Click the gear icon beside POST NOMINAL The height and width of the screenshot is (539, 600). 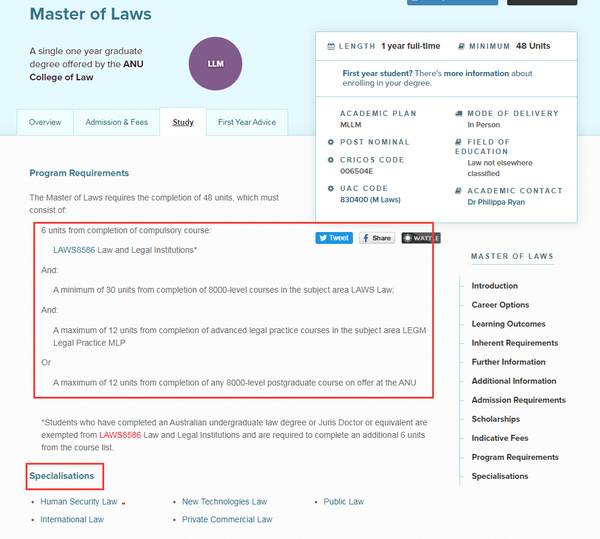[331, 142]
